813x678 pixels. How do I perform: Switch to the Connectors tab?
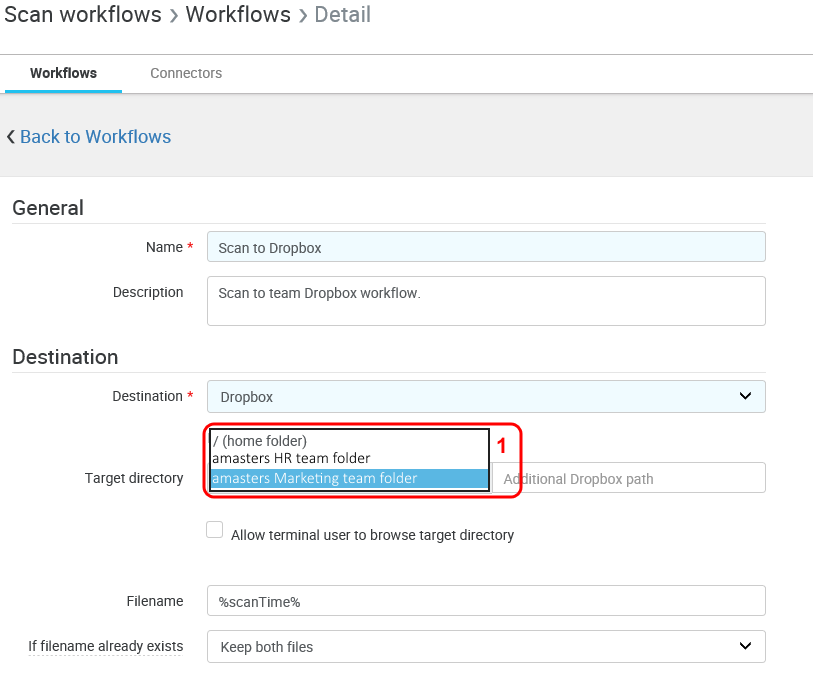pyautogui.click(x=186, y=73)
